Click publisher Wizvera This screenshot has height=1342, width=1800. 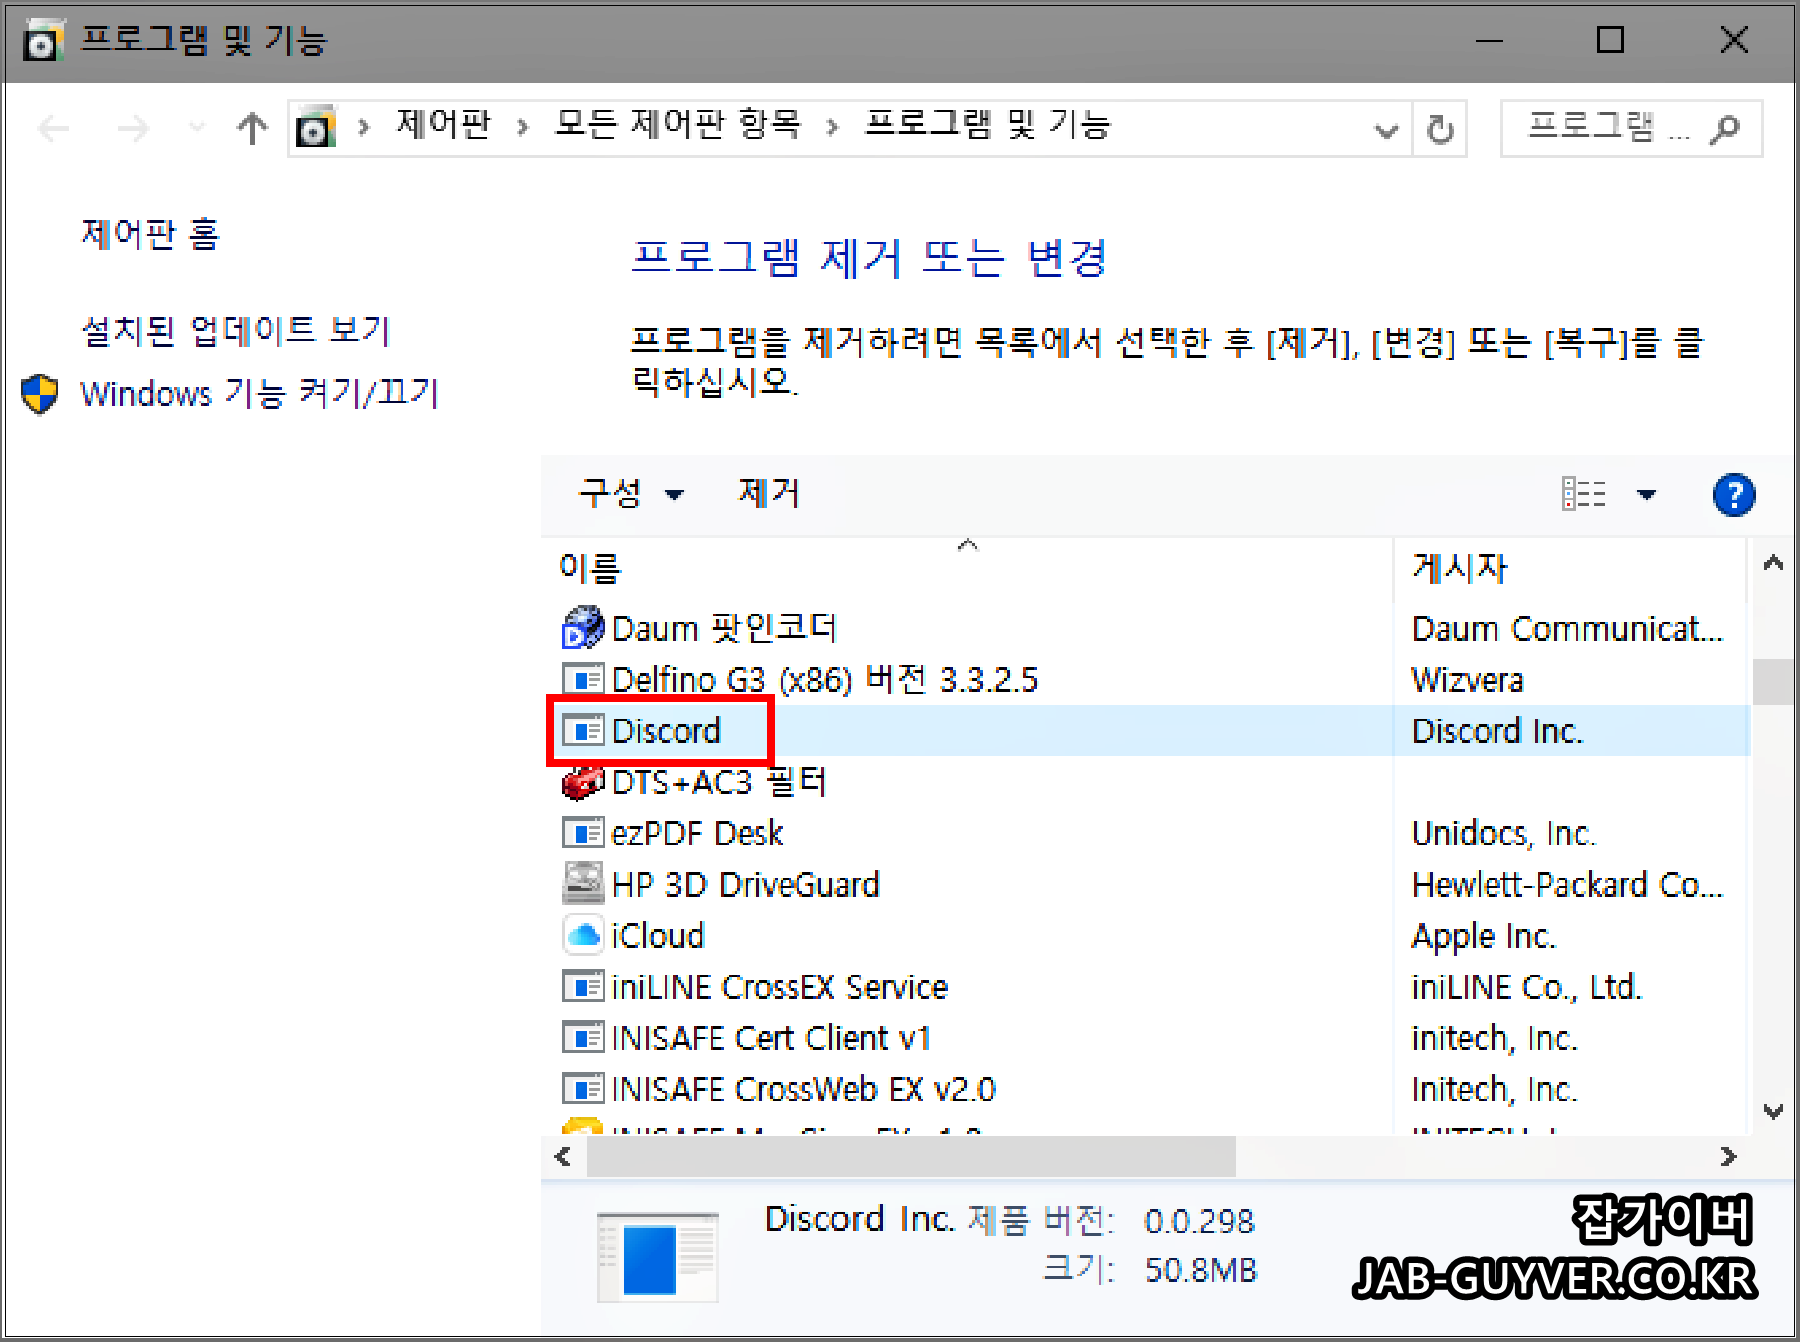coord(1467,680)
